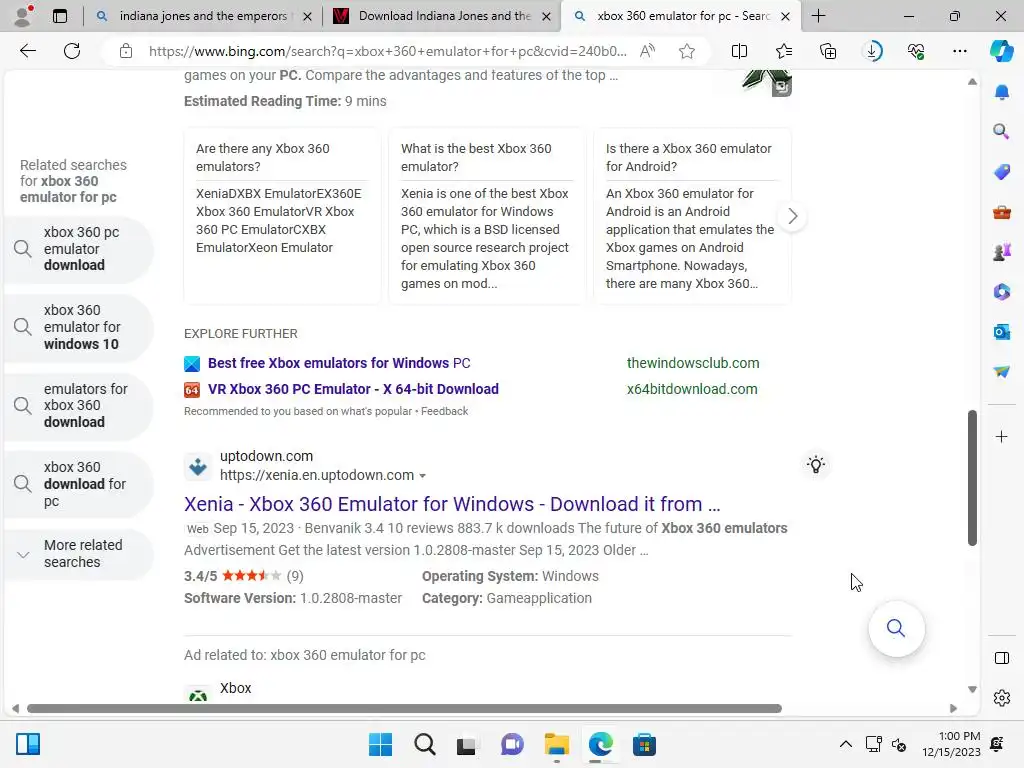This screenshot has height=768, width=1024.
Task: Open the profile avatar icon
Action: coord(24,16)
